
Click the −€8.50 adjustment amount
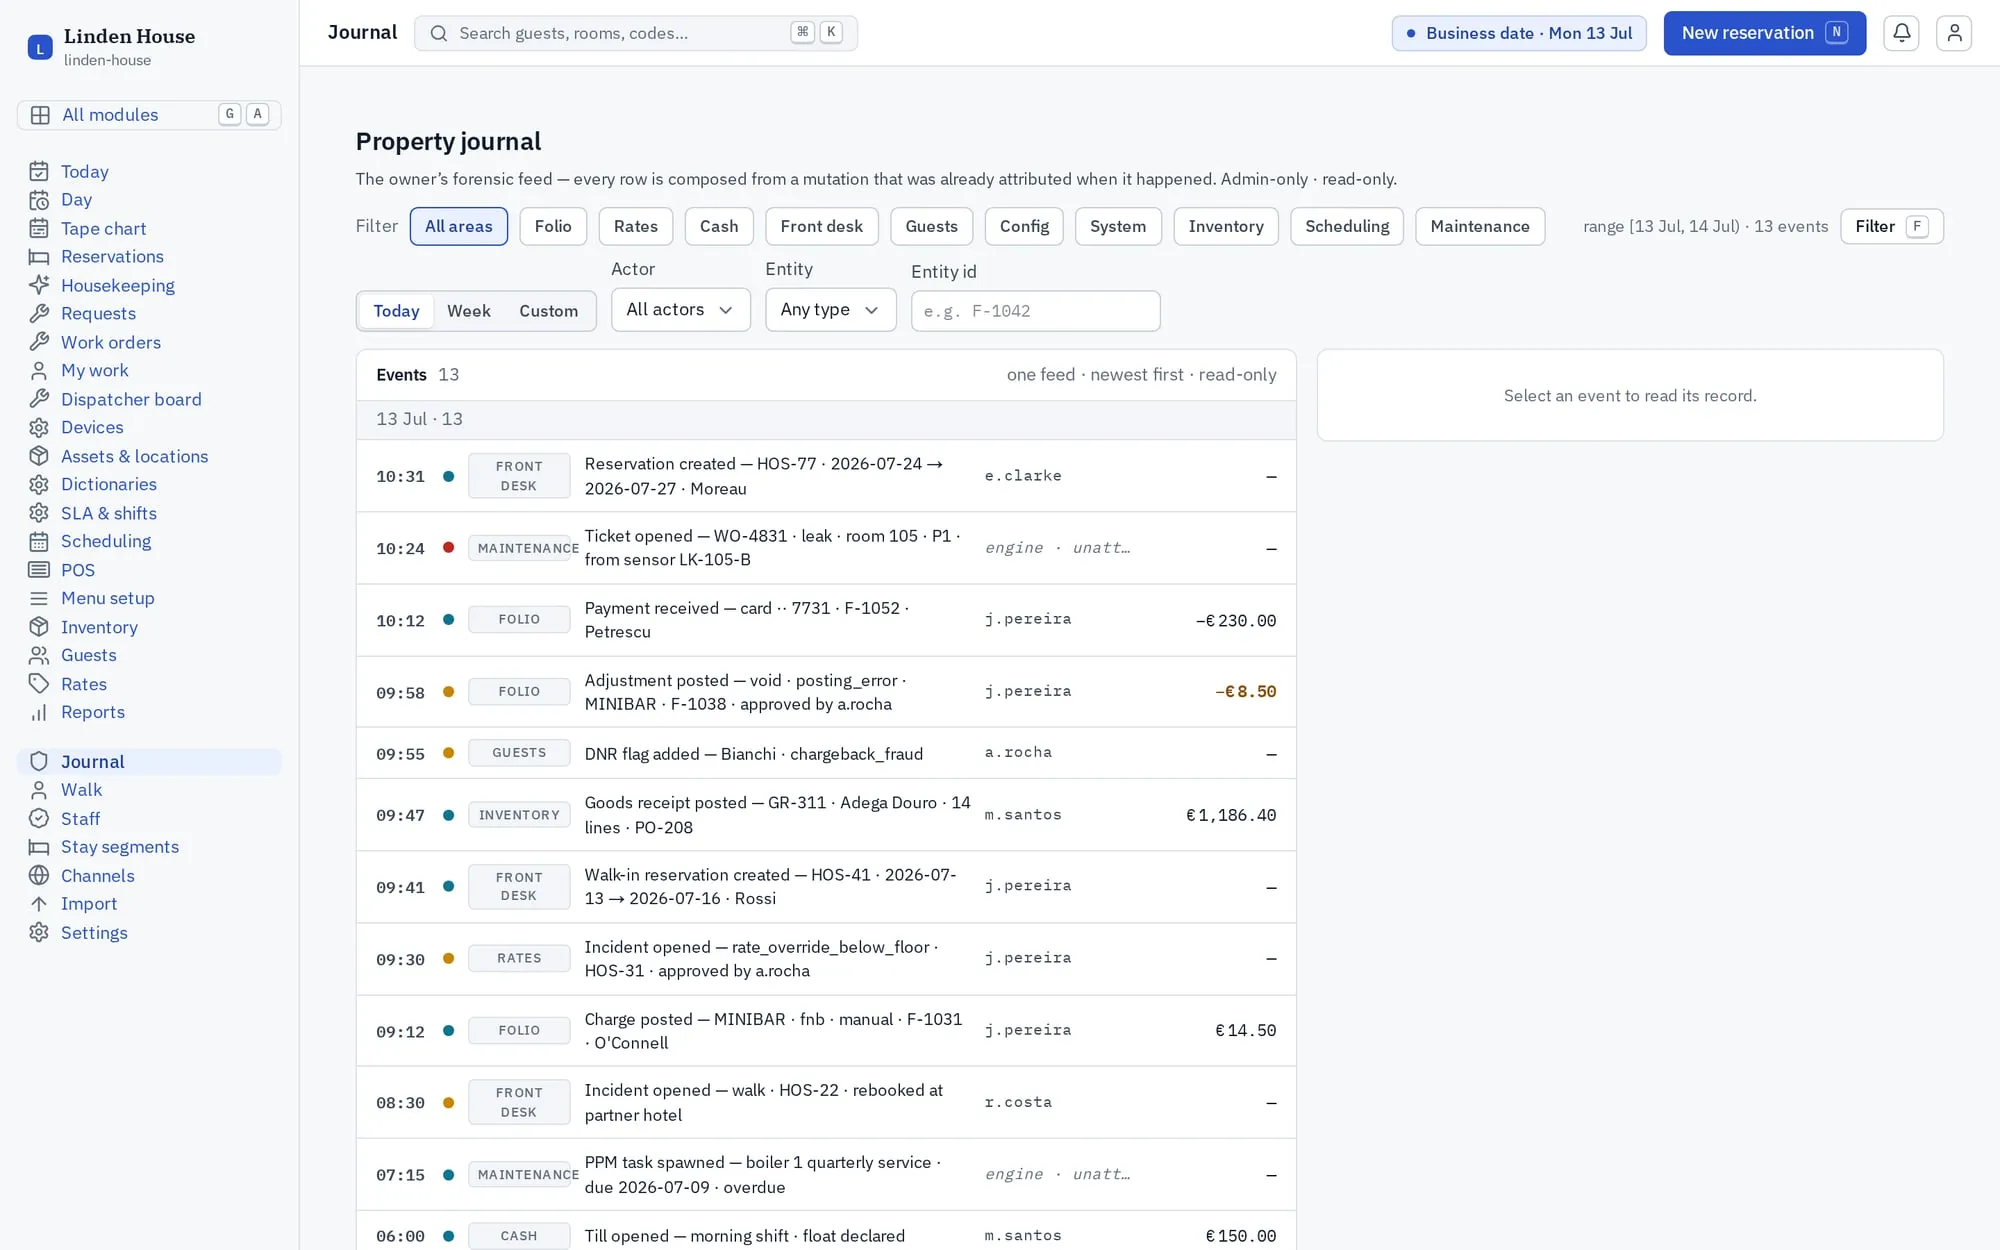coord(1245,692)
